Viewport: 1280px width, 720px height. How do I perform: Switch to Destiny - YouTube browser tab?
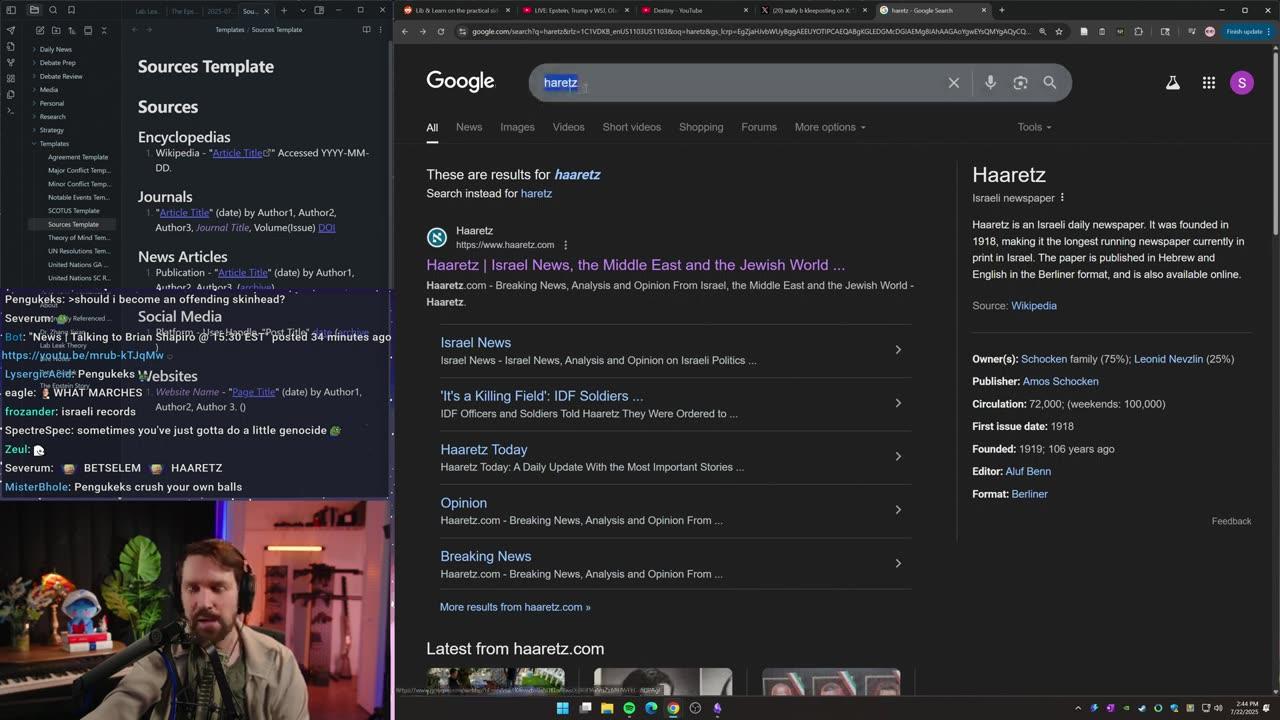(x=692, y=10)
